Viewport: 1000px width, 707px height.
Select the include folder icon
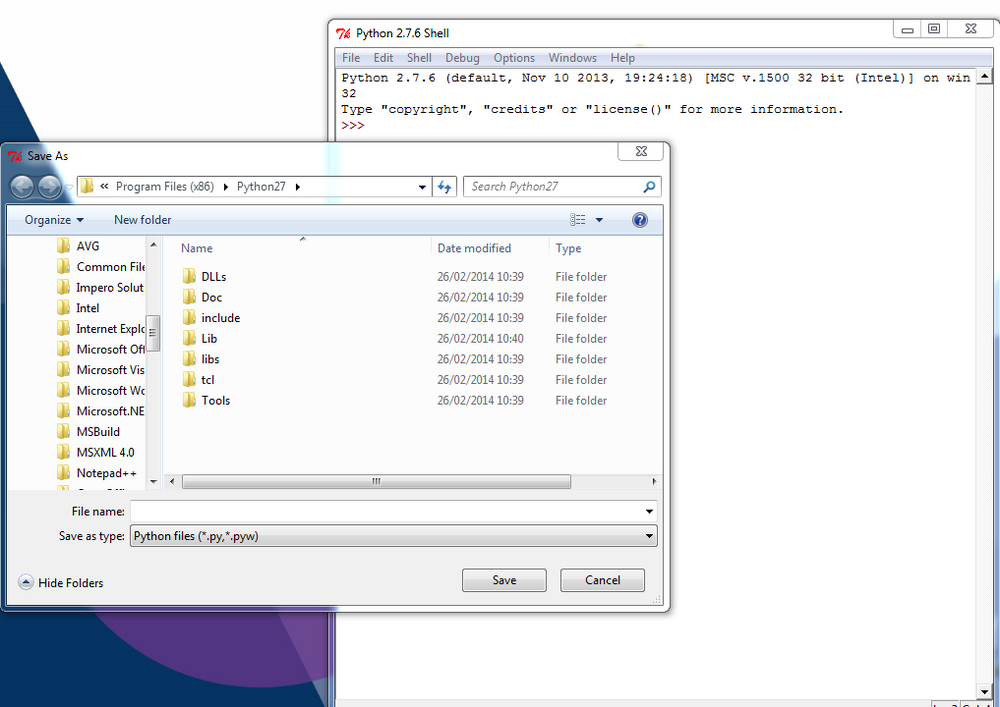tap(189, 317)
